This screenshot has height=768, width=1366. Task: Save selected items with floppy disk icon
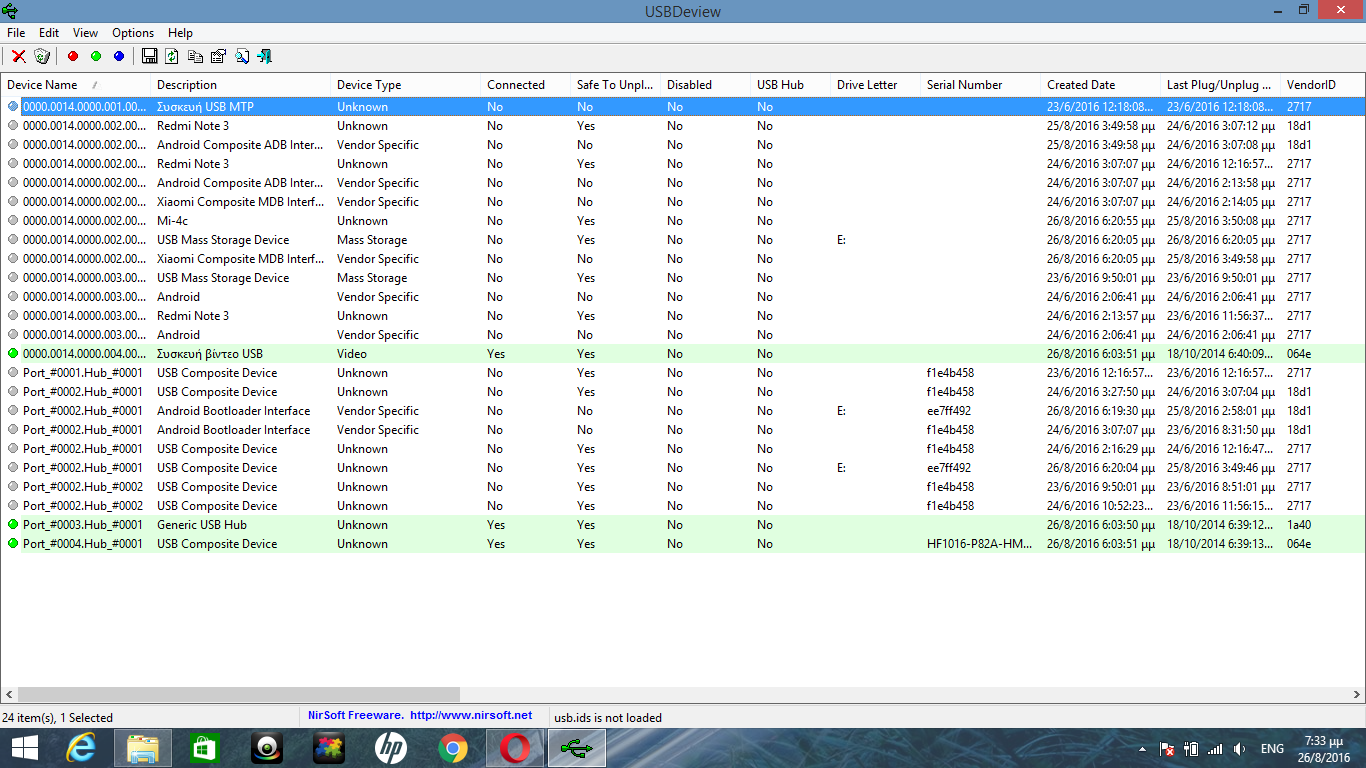[x=149, y=57]
